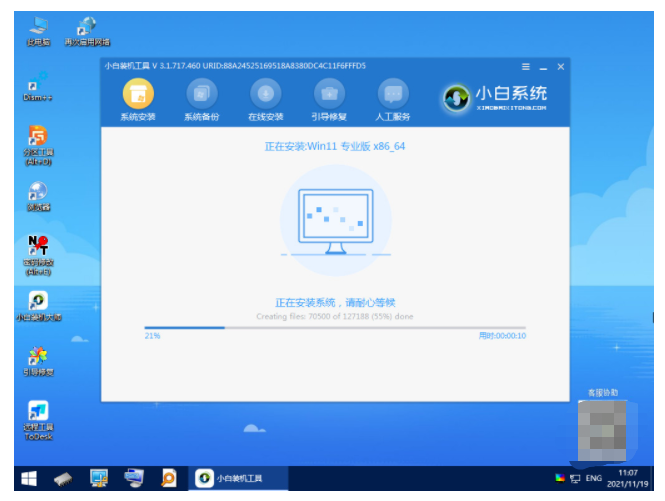Close the 小白装机工具 window
665x501 pixels.
pyautogui.click(x=560, y=67)
